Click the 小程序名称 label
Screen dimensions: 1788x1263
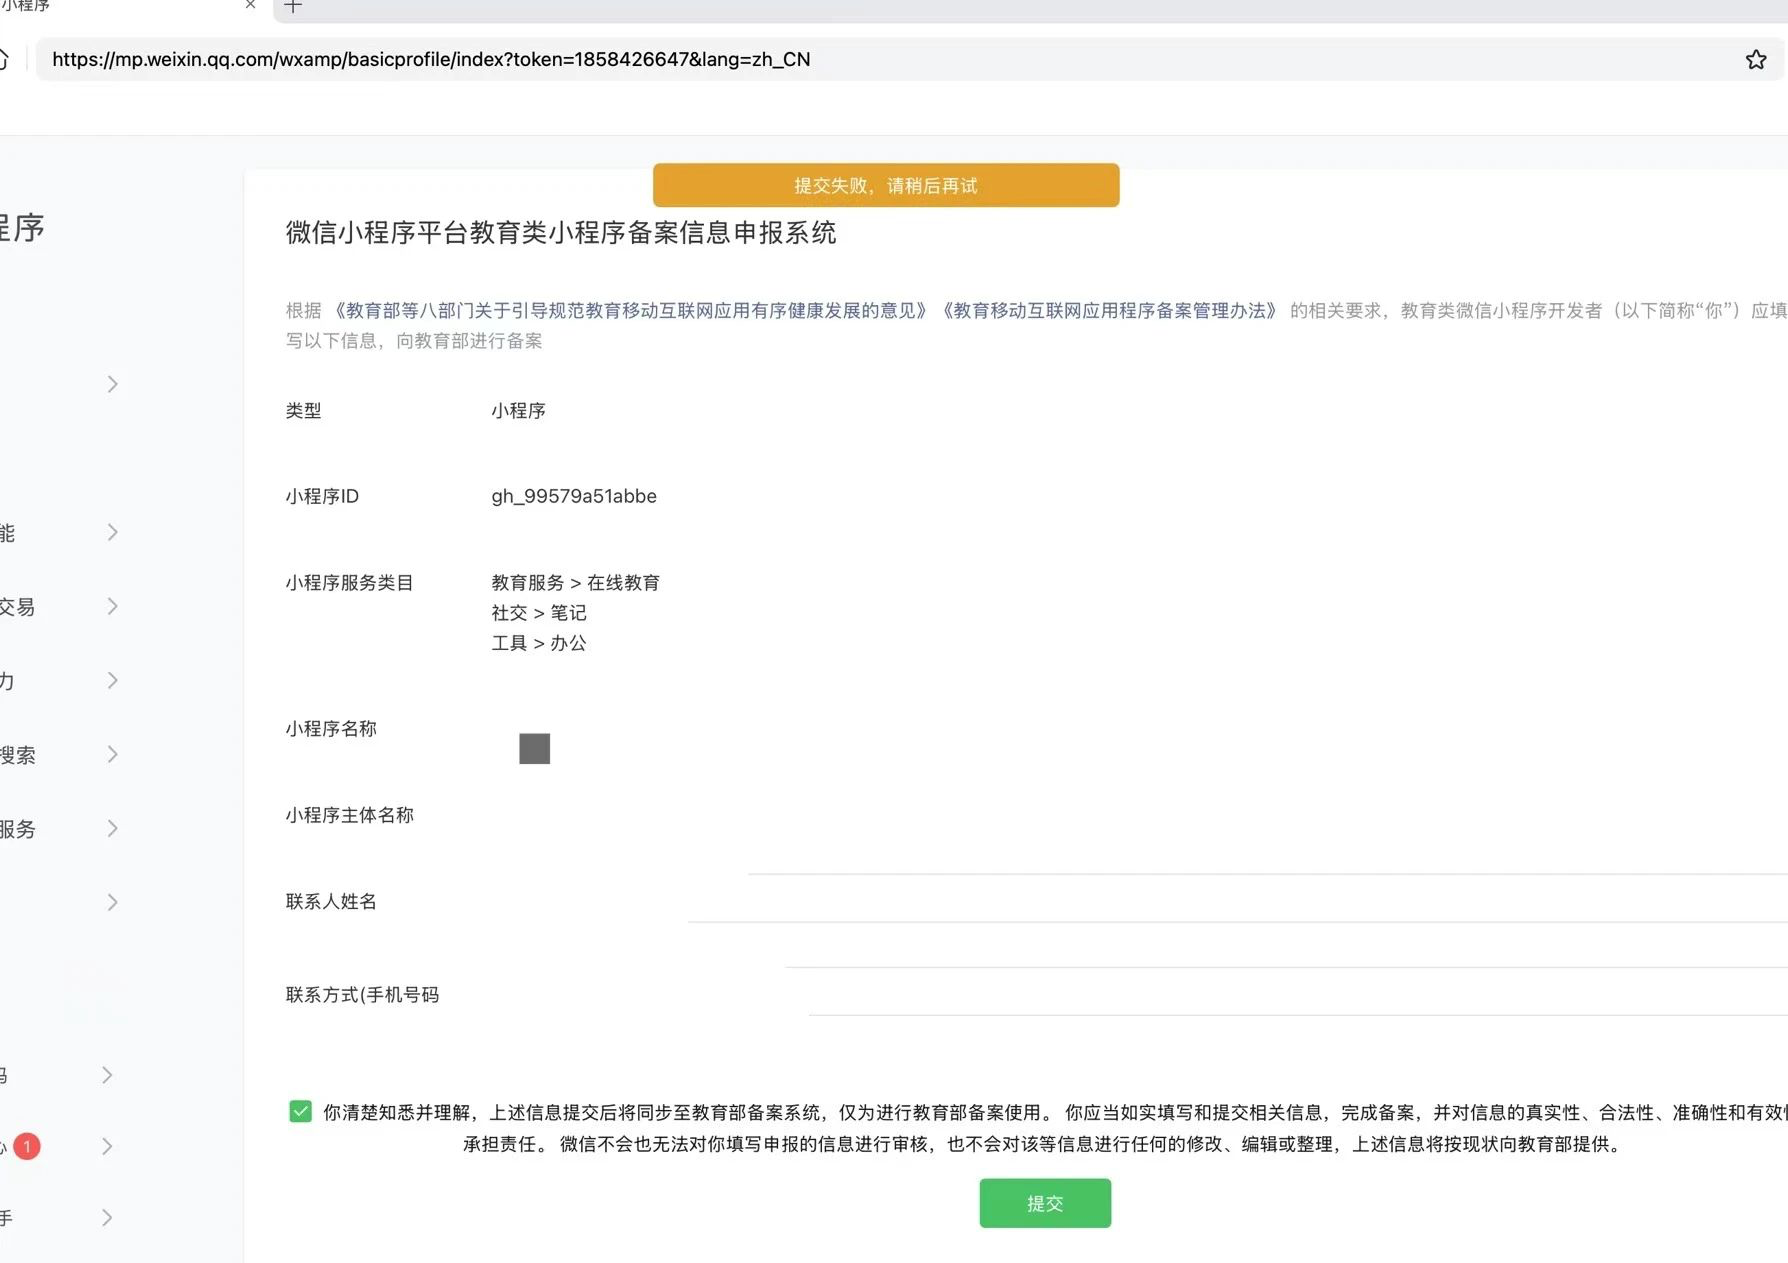(x=331, y=729)
